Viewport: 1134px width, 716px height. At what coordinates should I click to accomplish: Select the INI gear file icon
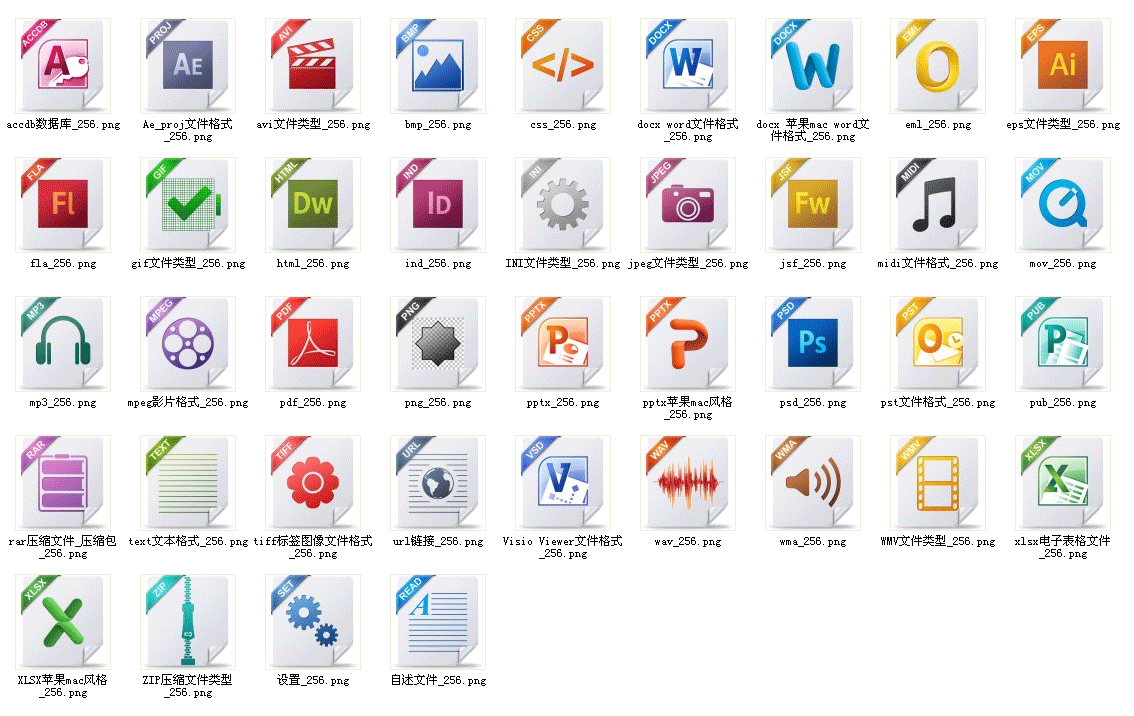[563, 205]
